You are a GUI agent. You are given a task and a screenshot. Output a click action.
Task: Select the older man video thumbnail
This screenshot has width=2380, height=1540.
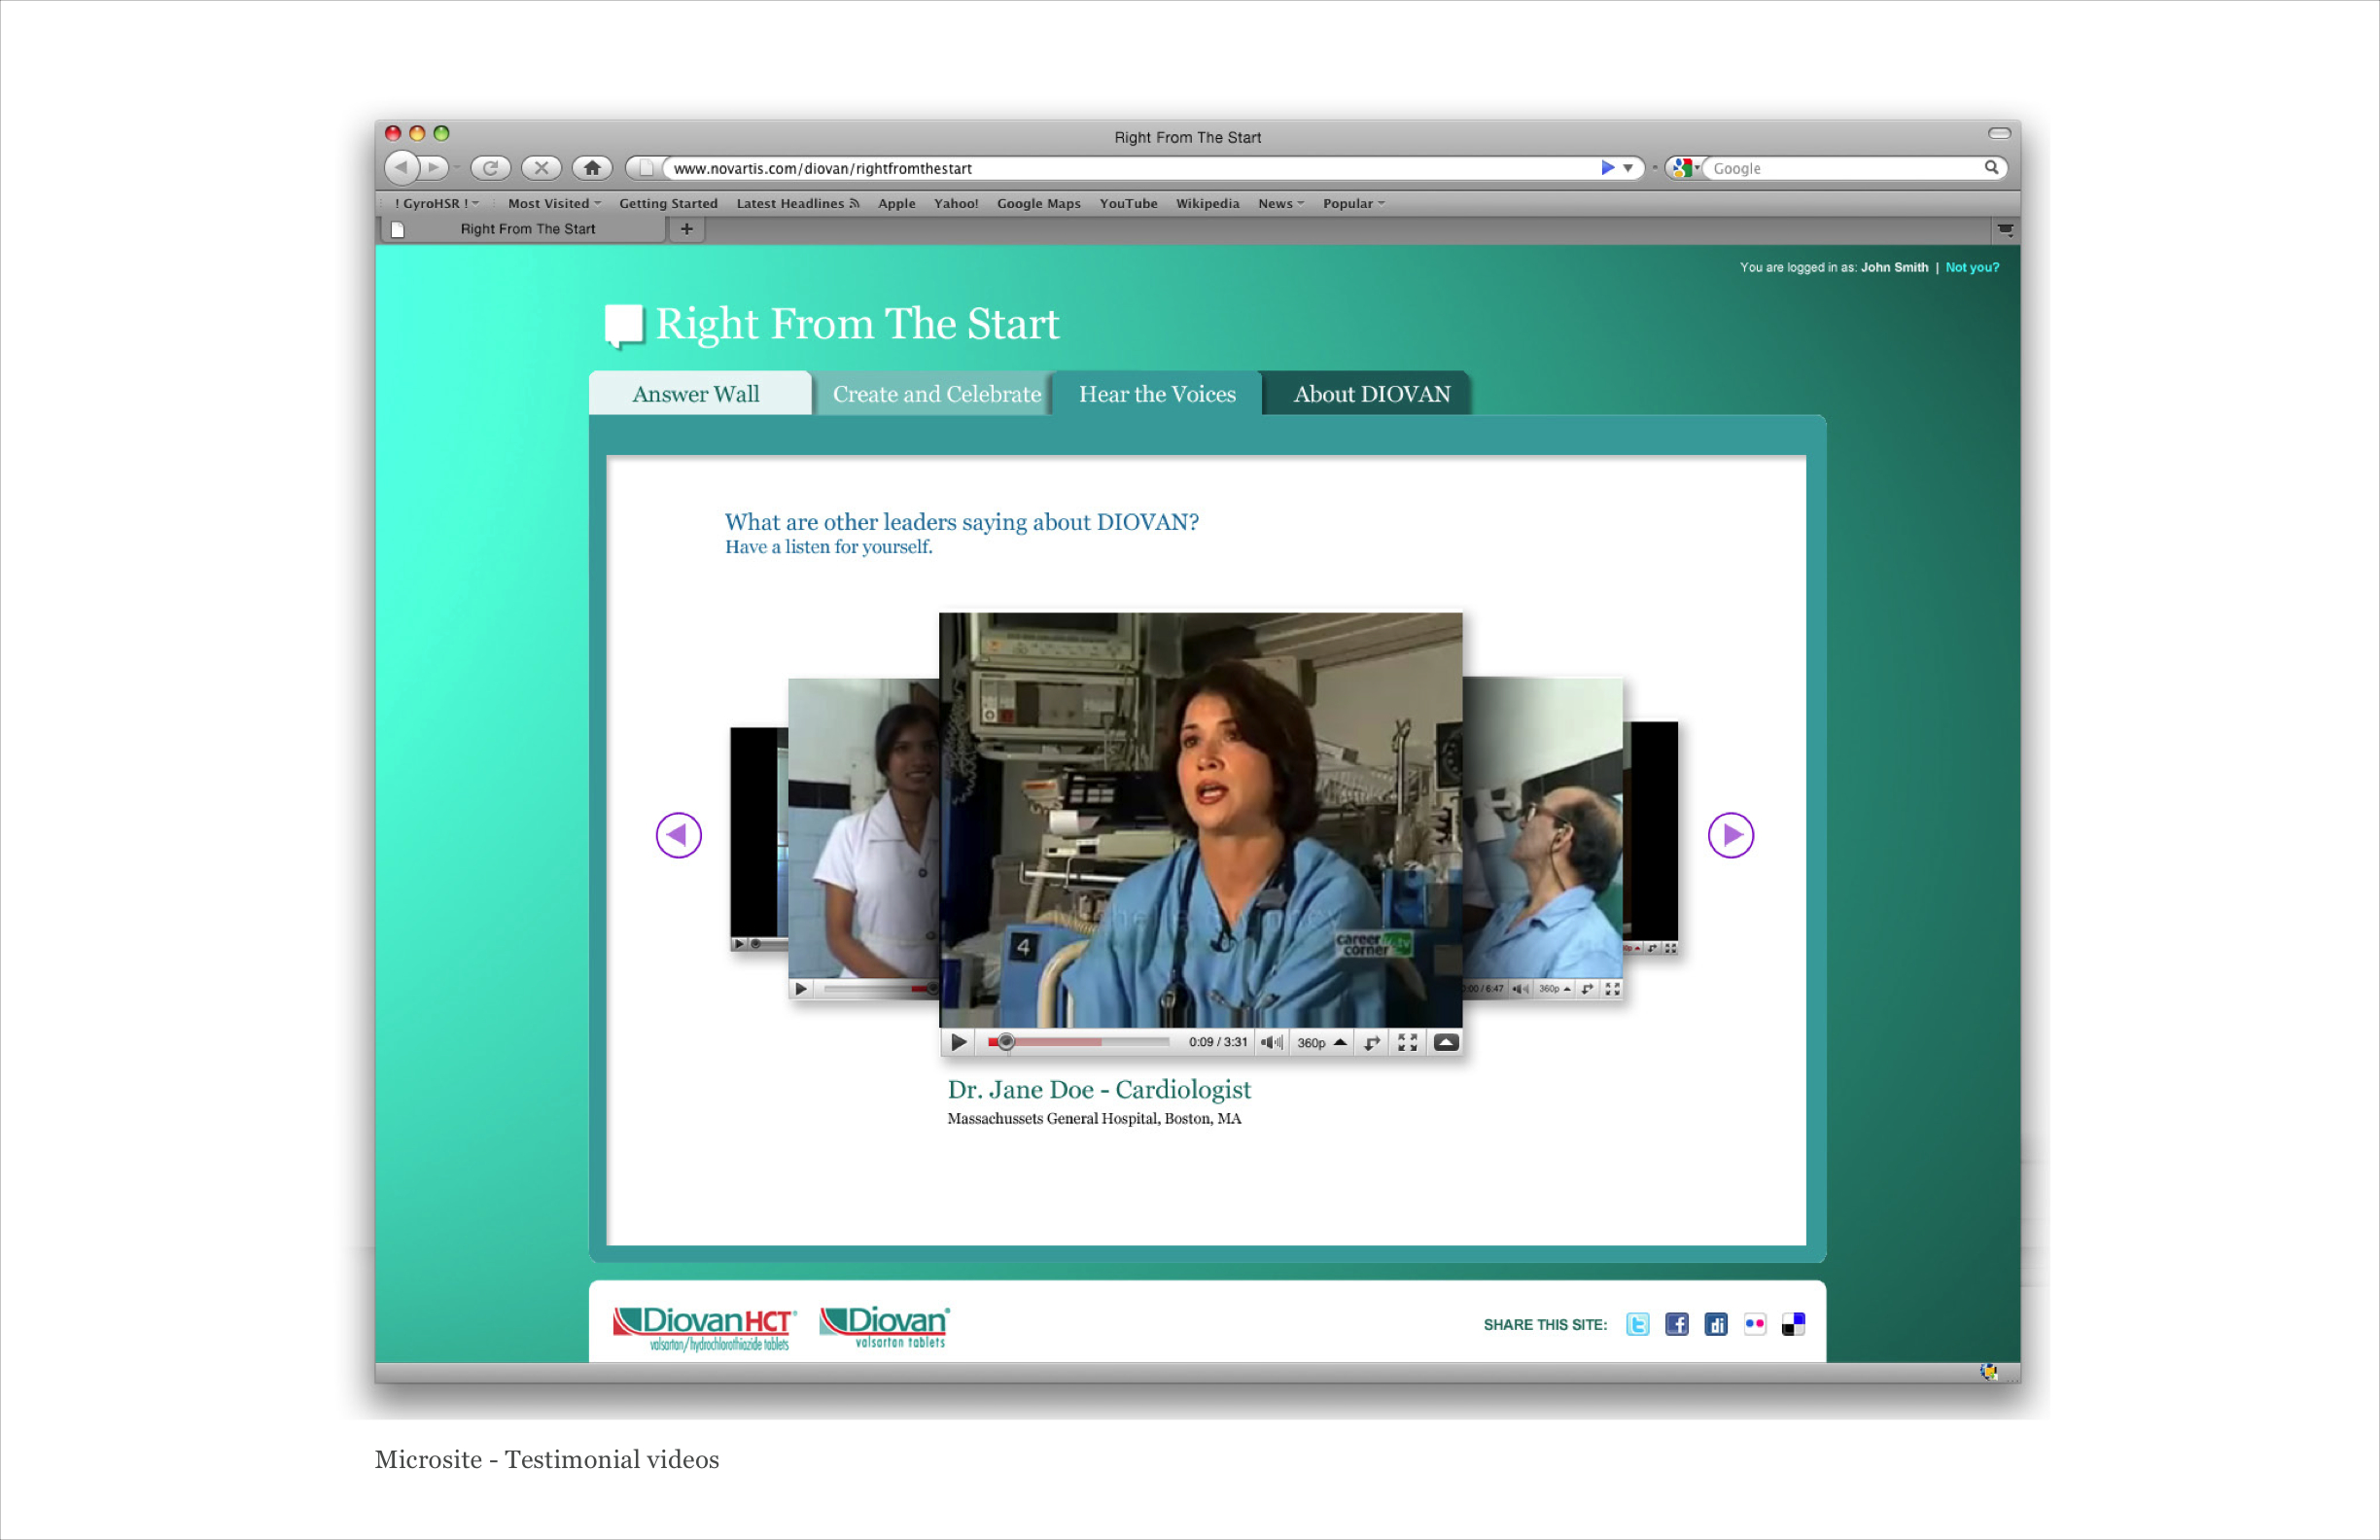1542,828
